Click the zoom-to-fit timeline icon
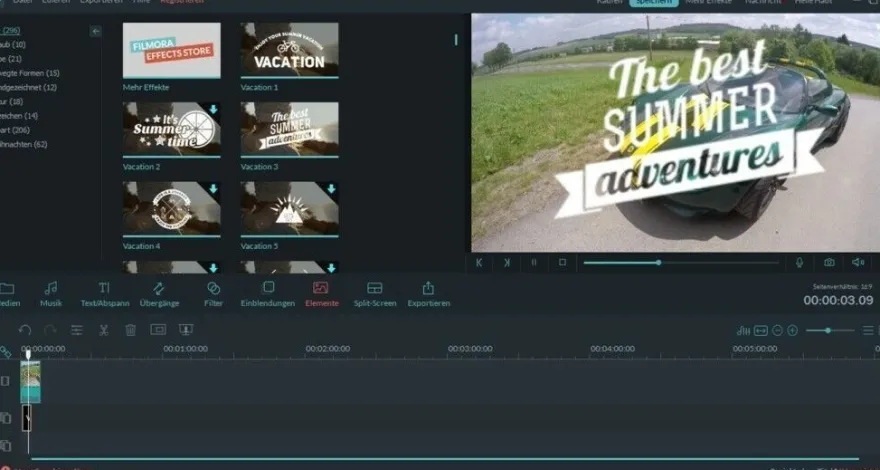The image size is (880, 470). coord(761,331)
